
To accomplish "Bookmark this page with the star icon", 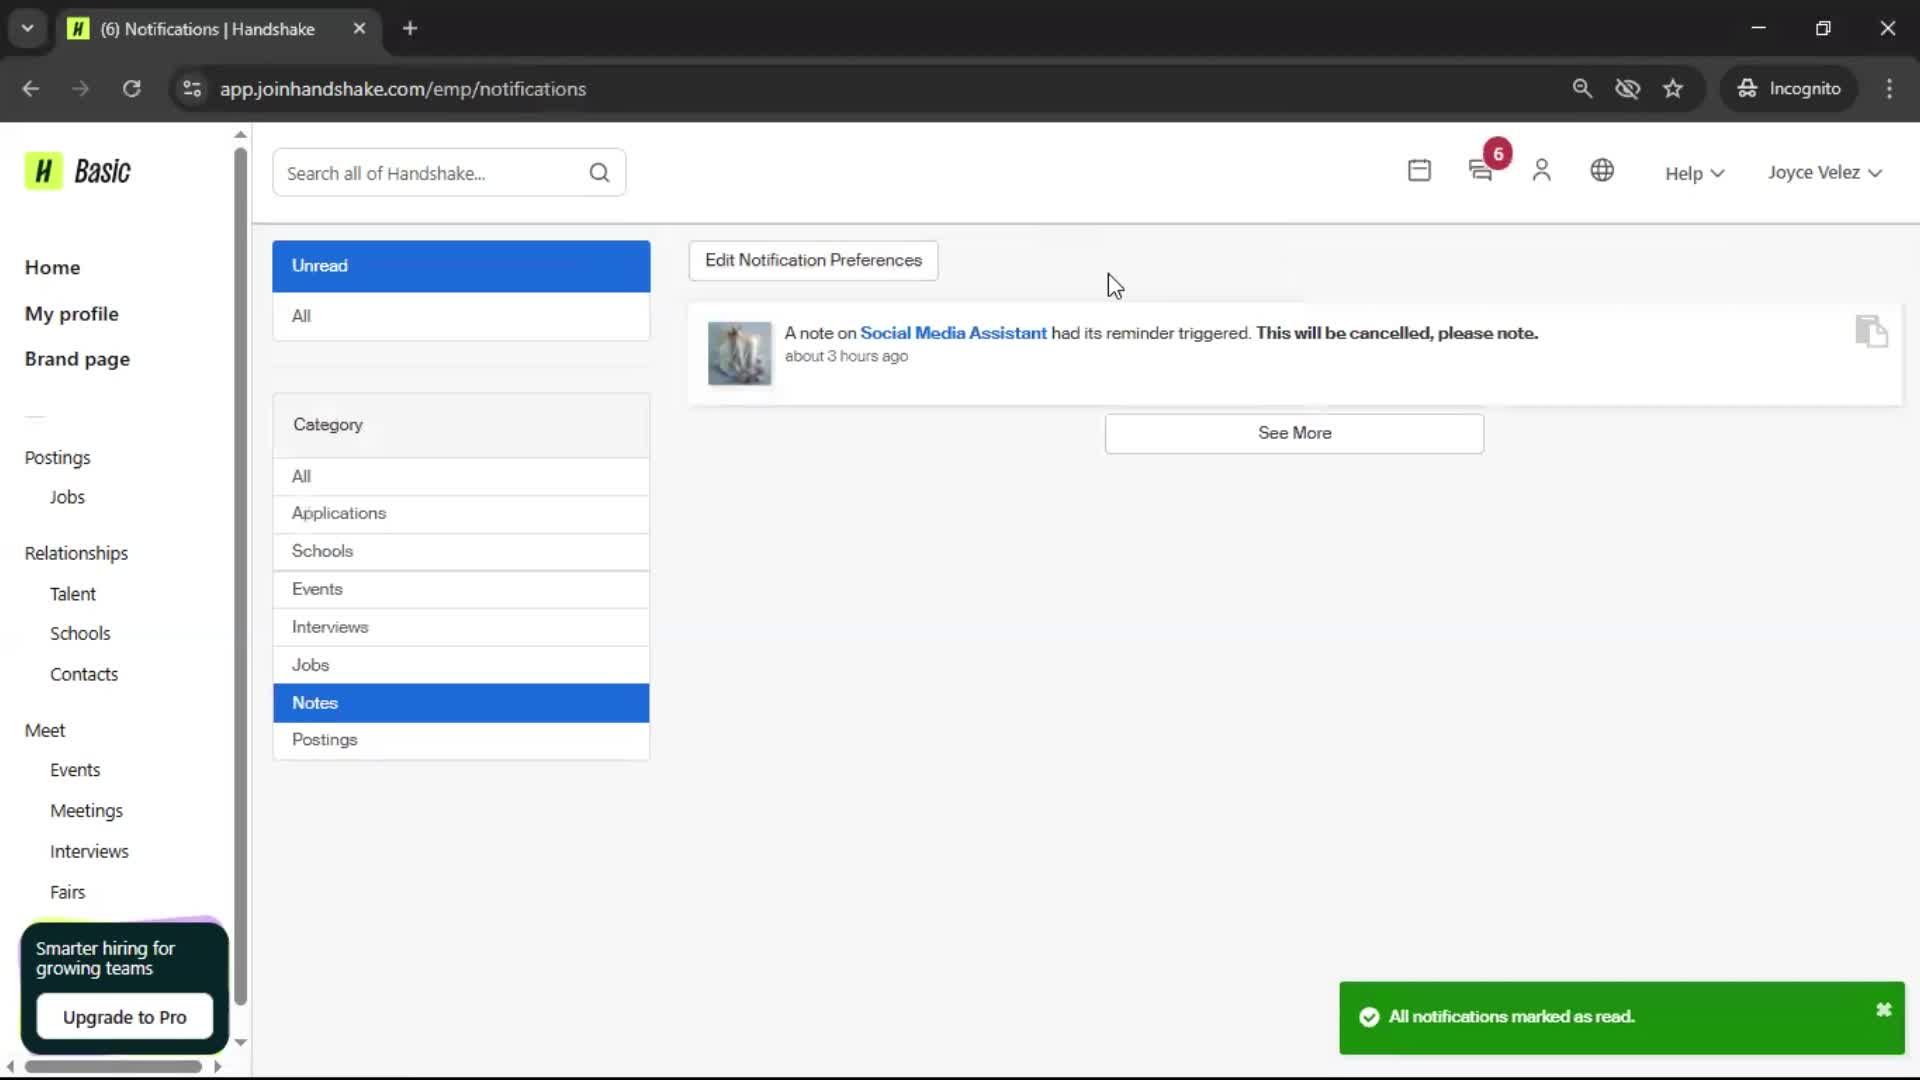I will 1673,89.
